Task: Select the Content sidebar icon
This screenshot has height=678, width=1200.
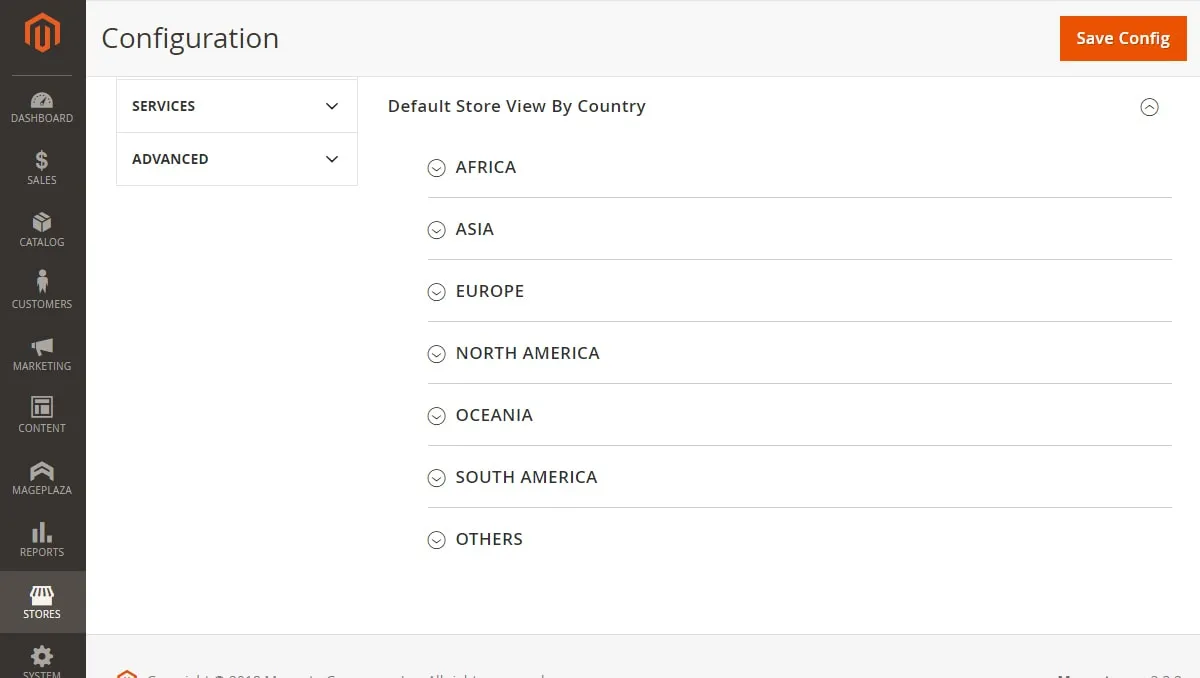Action: [42, 416]
